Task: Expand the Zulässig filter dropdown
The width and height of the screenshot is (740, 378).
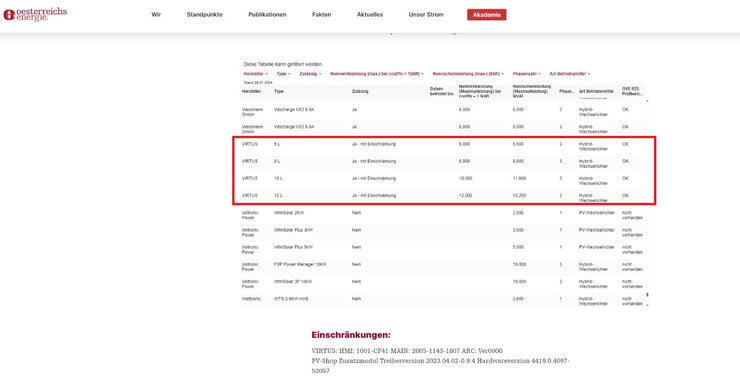Action: coord(311,74)
